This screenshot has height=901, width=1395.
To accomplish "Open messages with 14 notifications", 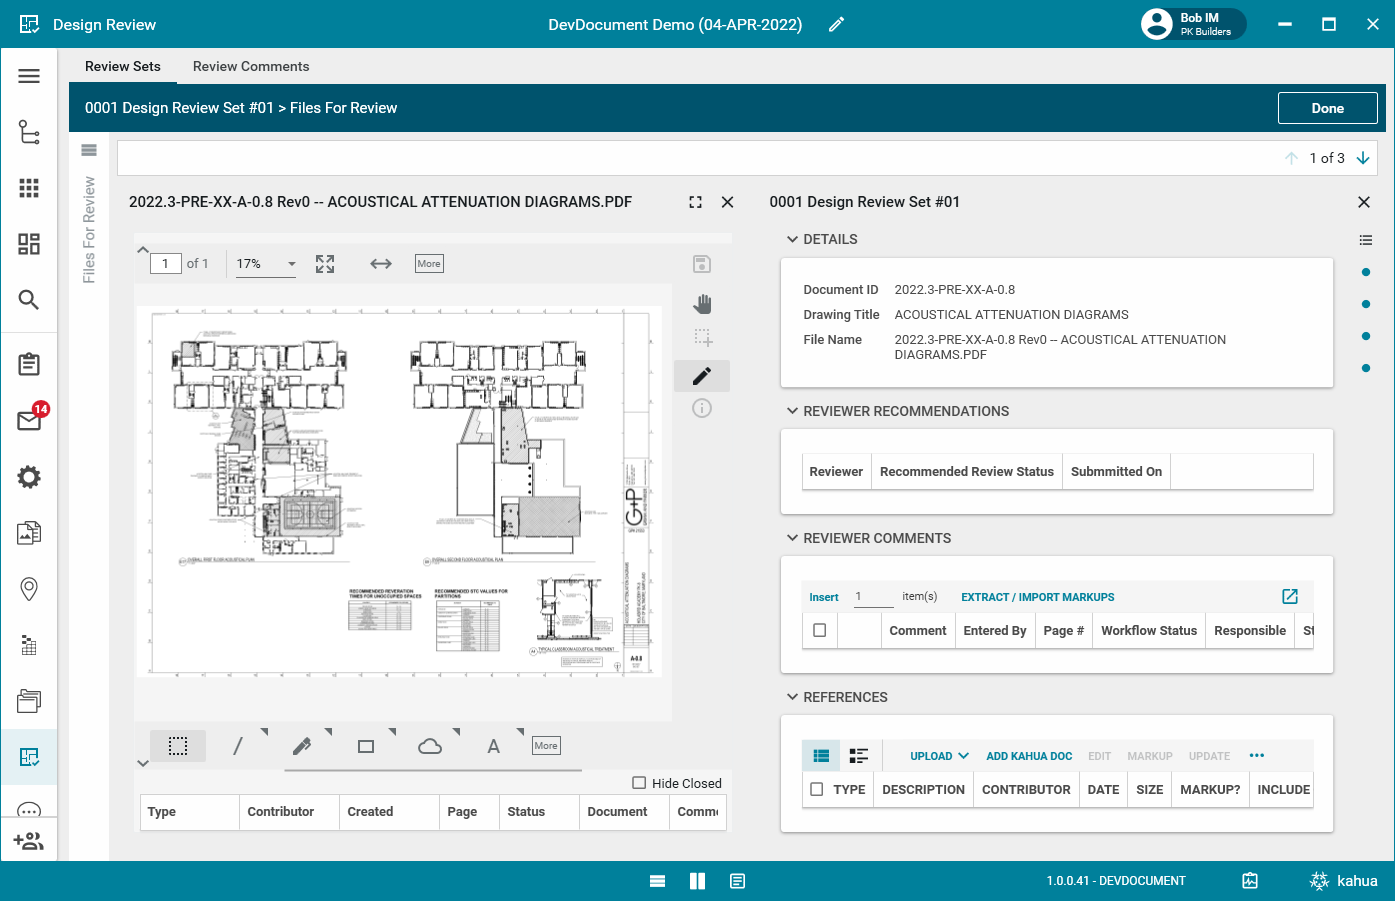I will click(x=29, y=420).
